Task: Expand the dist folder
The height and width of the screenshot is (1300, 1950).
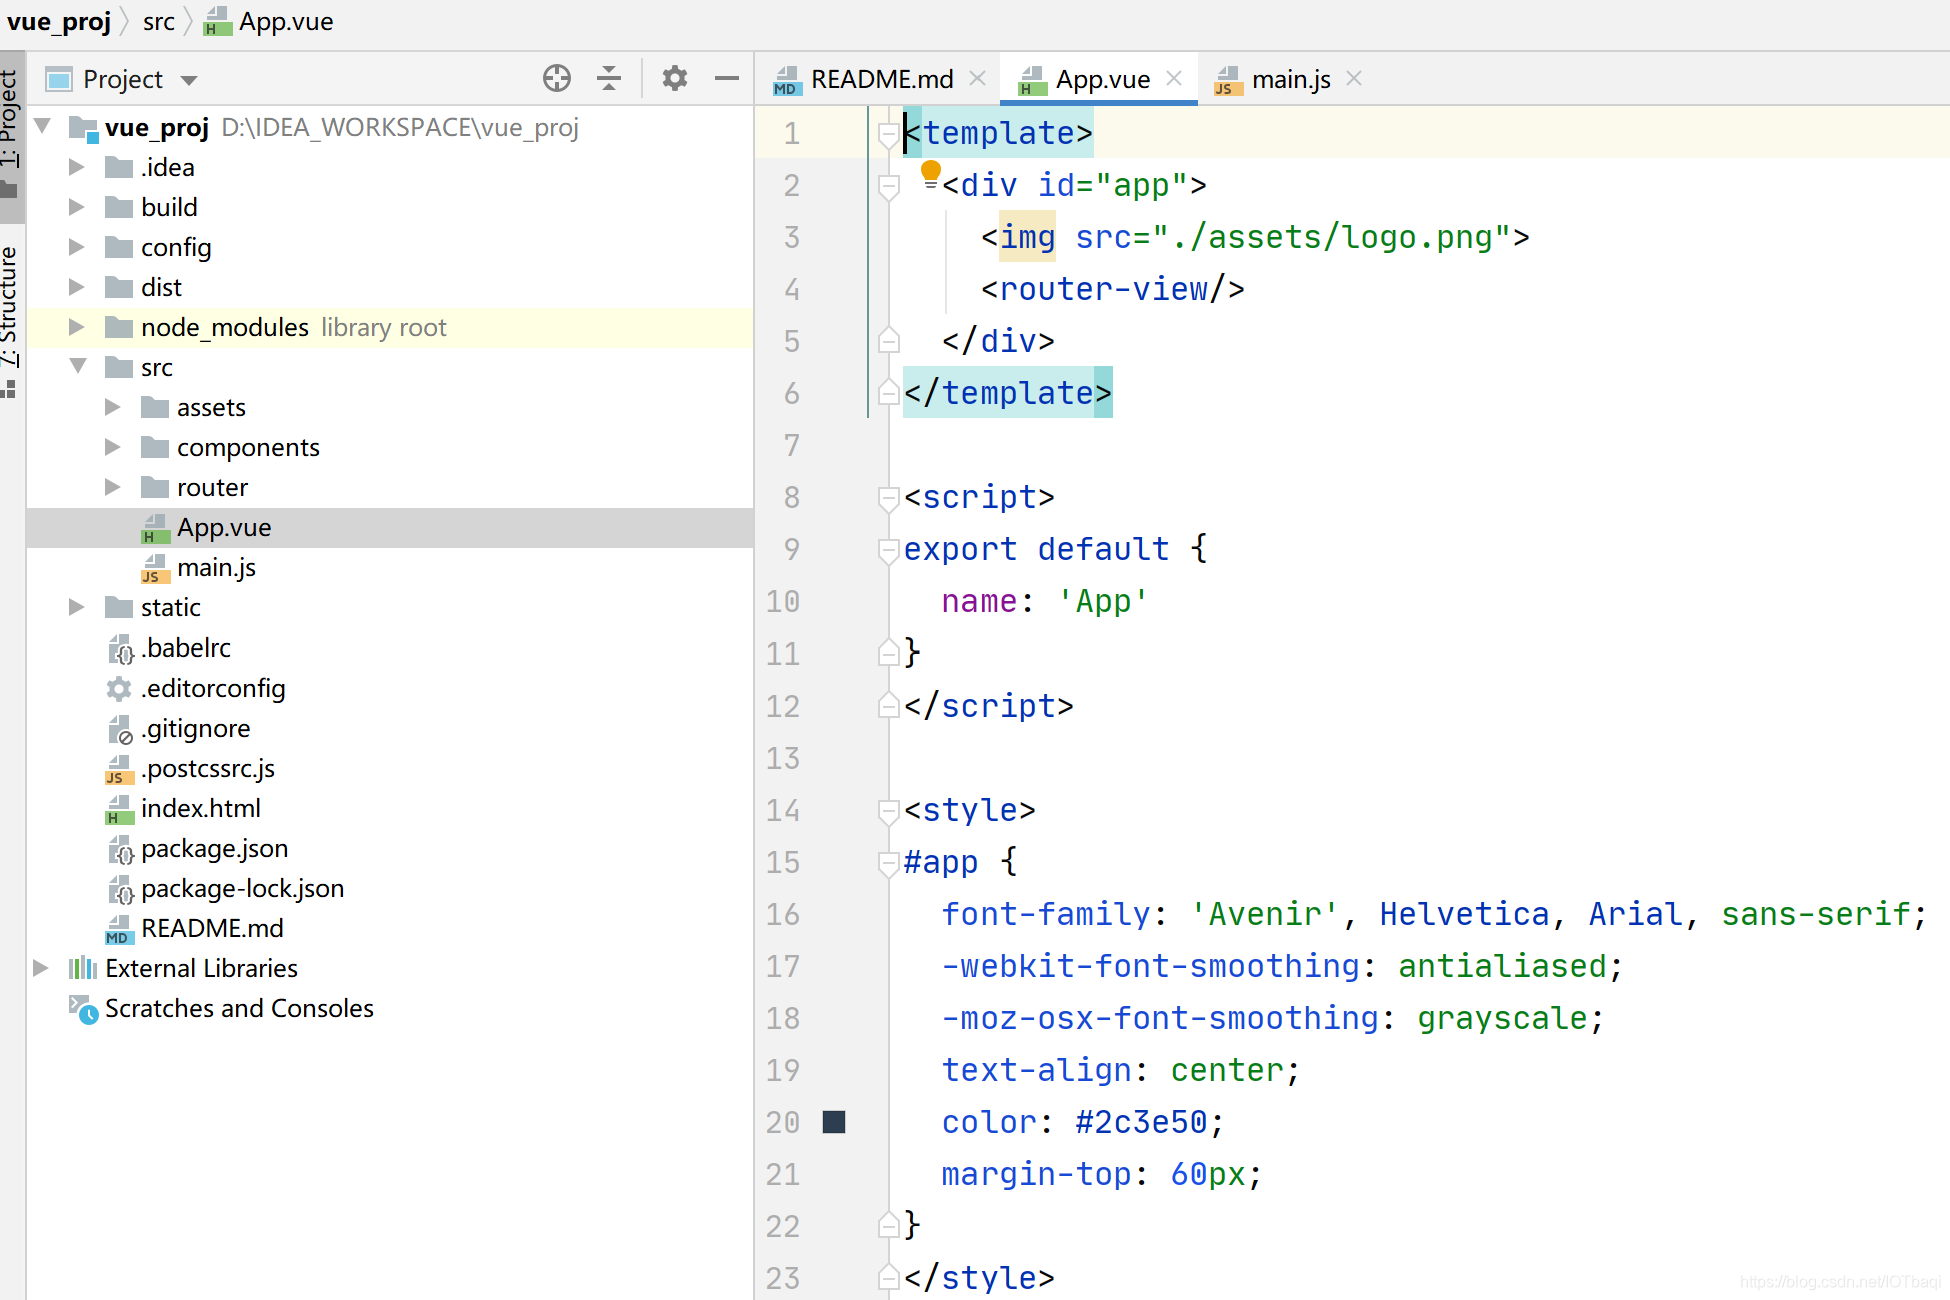Action: click(76, 287)
